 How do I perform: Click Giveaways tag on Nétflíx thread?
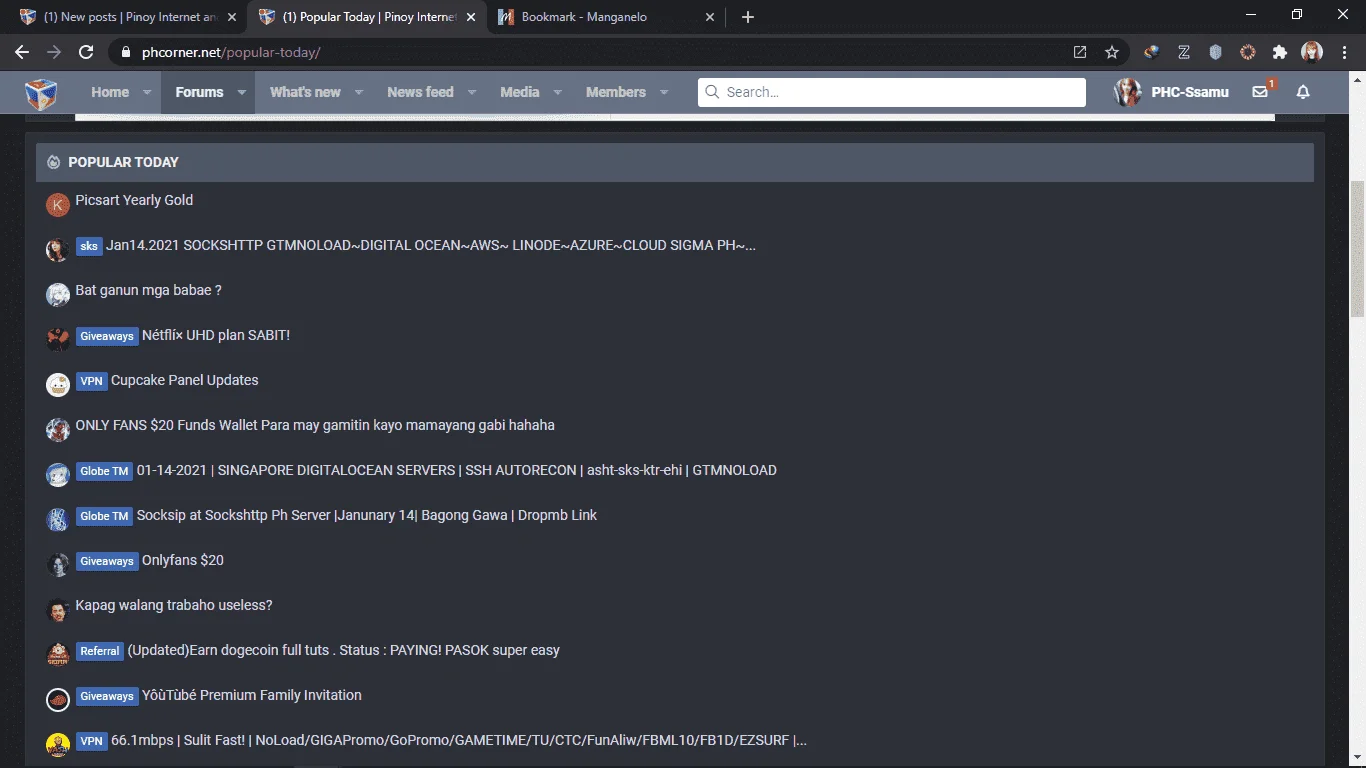[107, 336]
